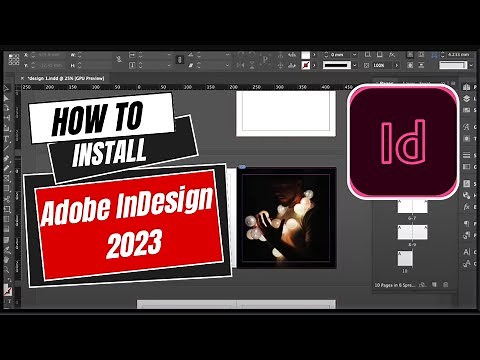Select the Hand tool

pyautogui.click(x=6, y=260)
